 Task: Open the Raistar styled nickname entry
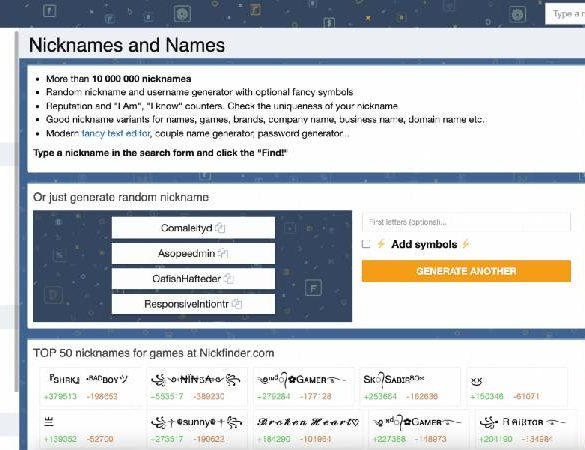coord(523,422)
